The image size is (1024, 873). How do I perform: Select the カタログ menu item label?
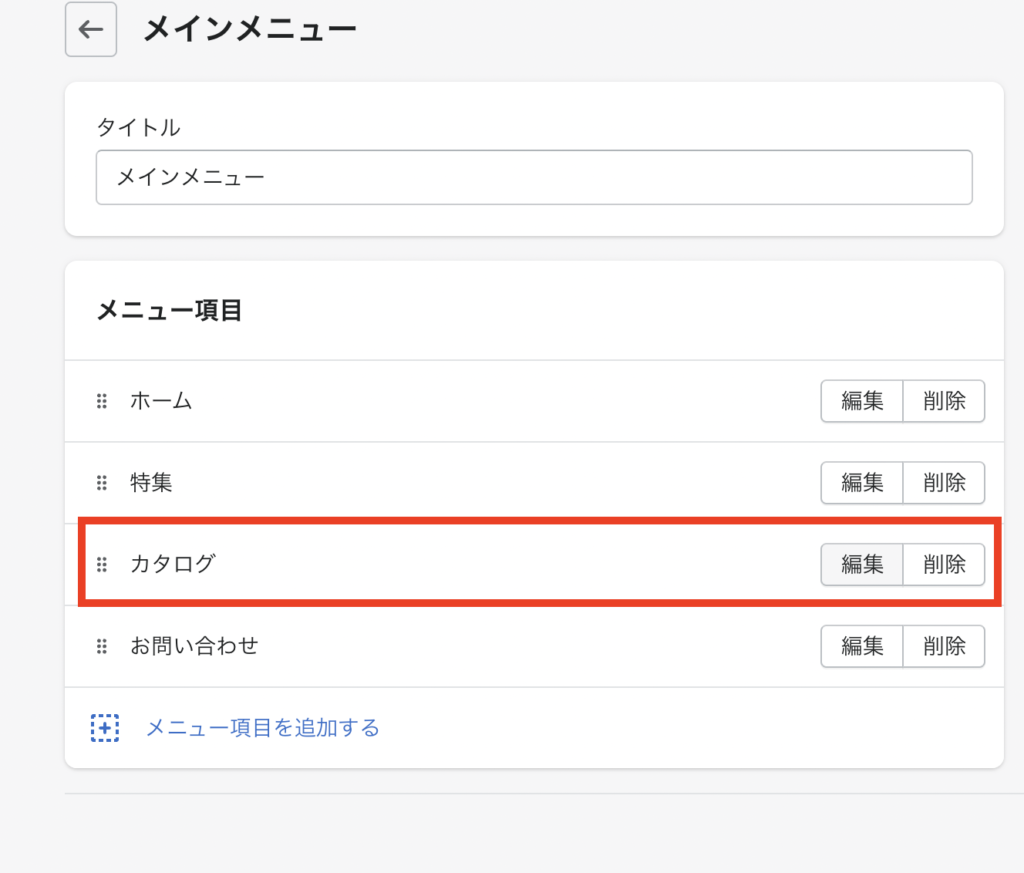(172, 564)
